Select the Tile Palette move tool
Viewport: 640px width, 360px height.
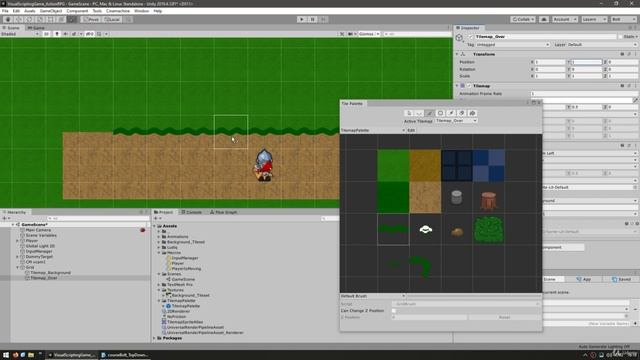tap(419, 113)
